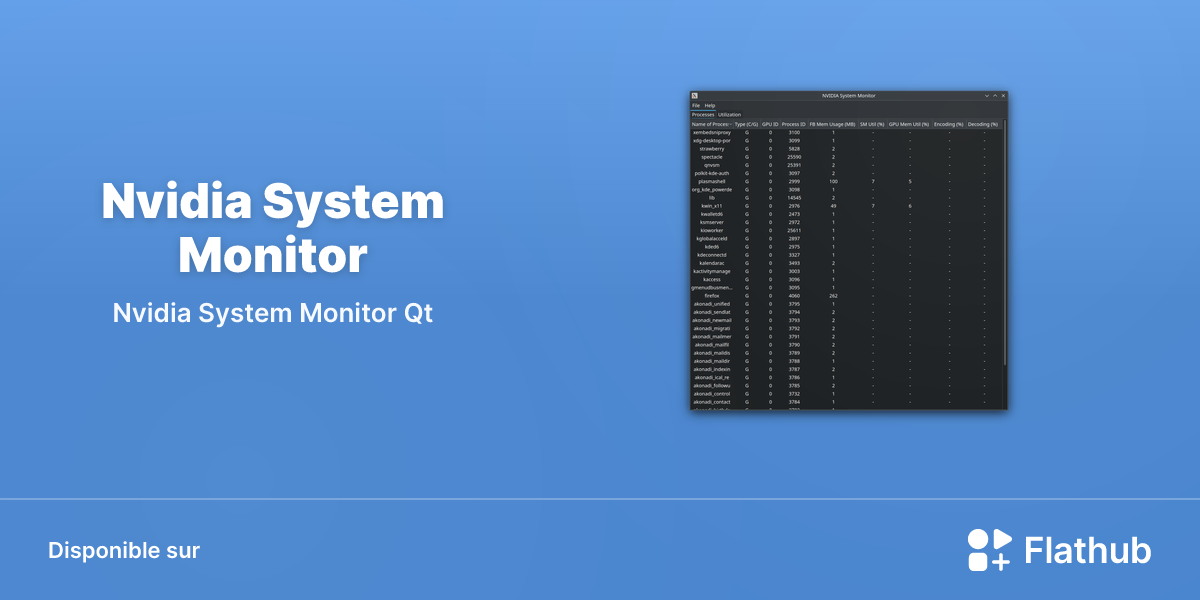Select the kaccess process row
1200x600 pixels.
coord(846,279)
